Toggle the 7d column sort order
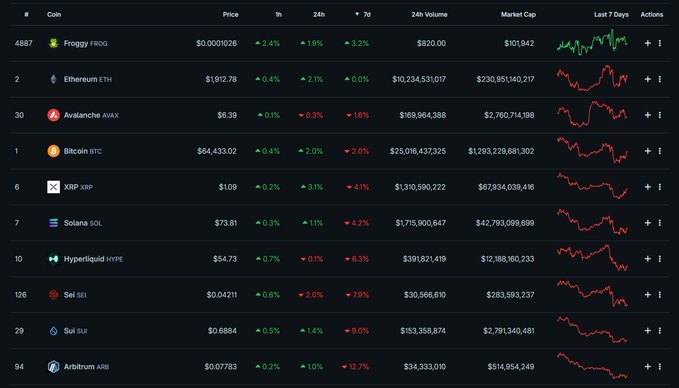Screen dimensions: 679x388 363,14
